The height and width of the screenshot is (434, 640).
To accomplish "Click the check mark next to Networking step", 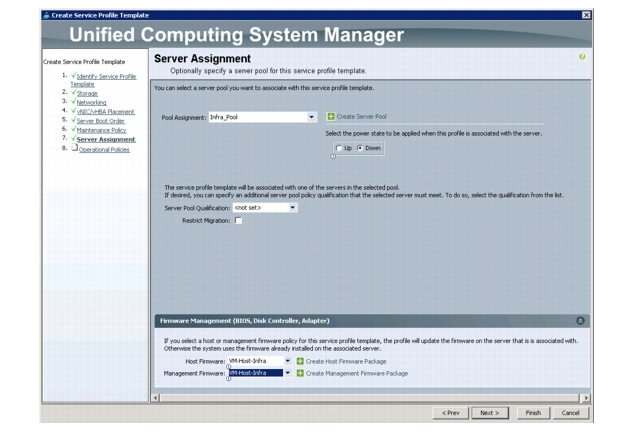I will coord(73,102).
